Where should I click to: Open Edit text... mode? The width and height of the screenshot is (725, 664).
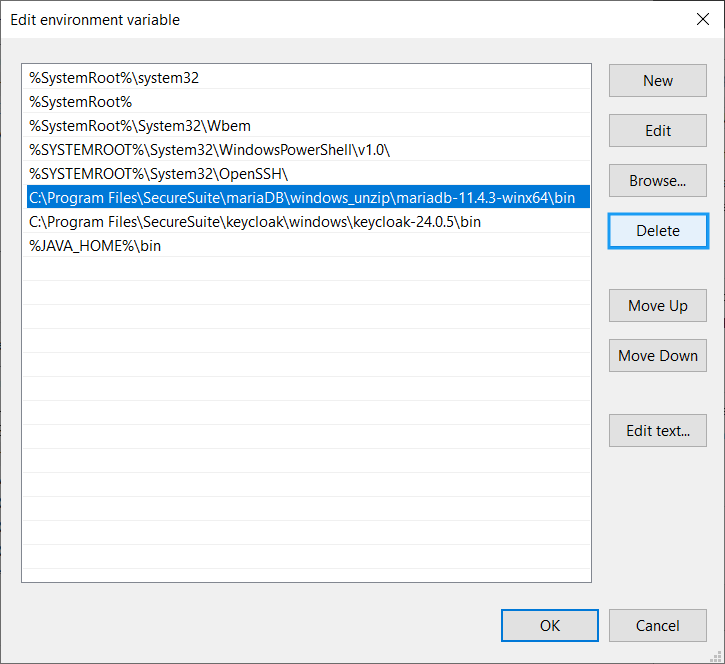[x=657, y=430]
